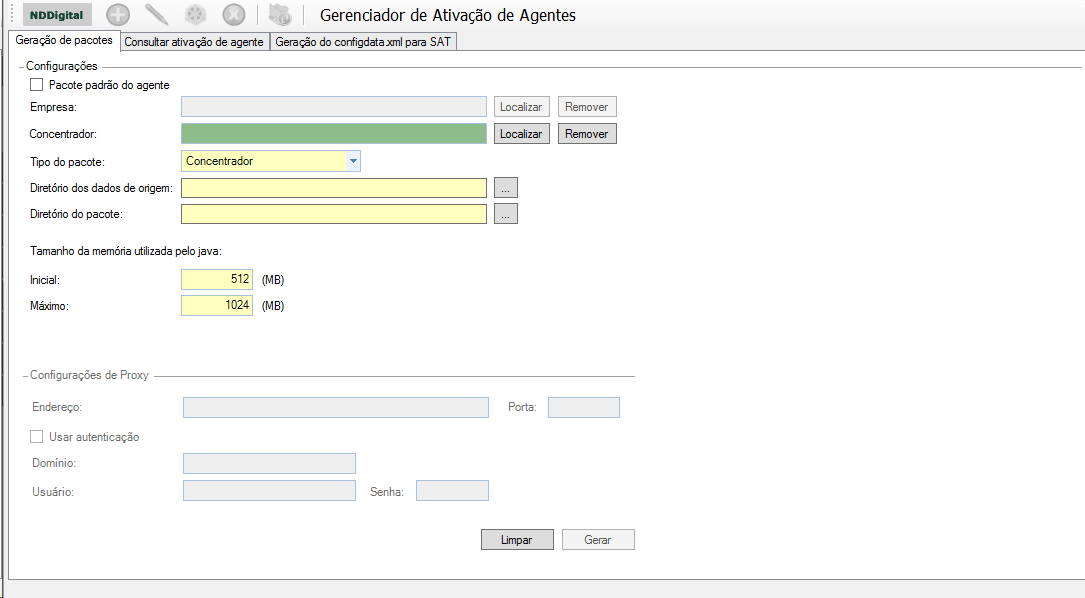This screenshot has width=1085, height=598.
Task: Click the green Concentrador field
Action: click(334, 133)
